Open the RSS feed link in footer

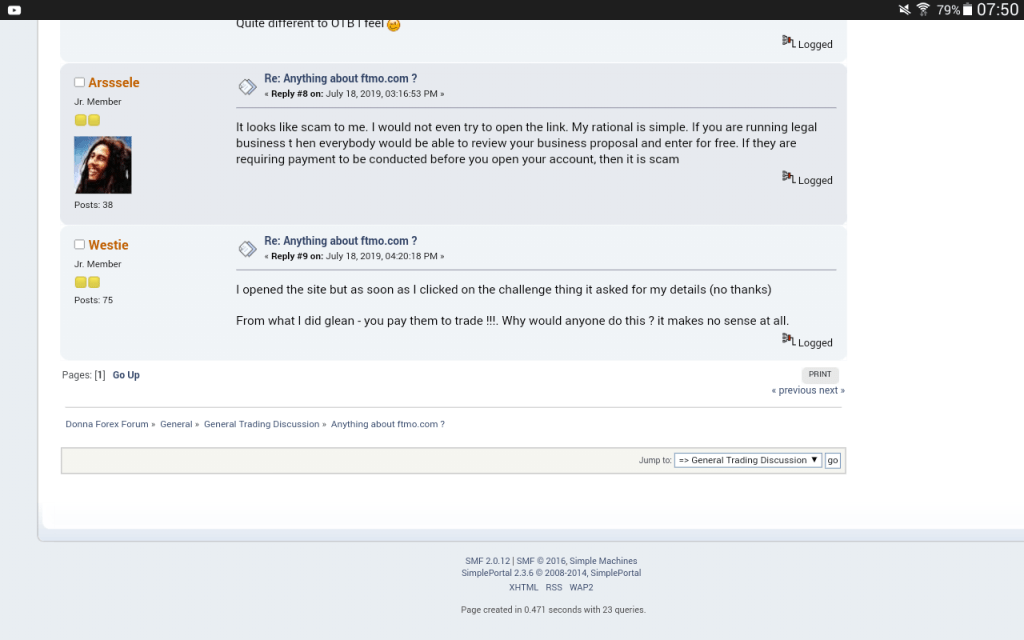click(553, 587)
